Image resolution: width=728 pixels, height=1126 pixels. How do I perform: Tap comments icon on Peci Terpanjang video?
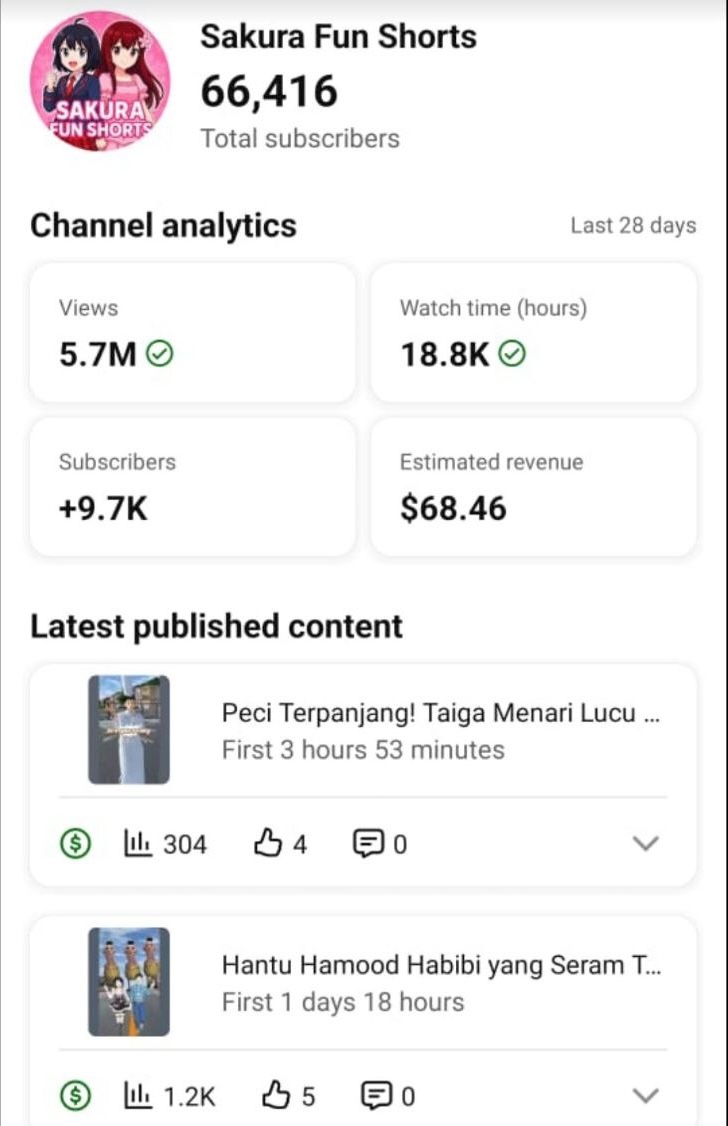pyautogui.click(x=367, y=844)
